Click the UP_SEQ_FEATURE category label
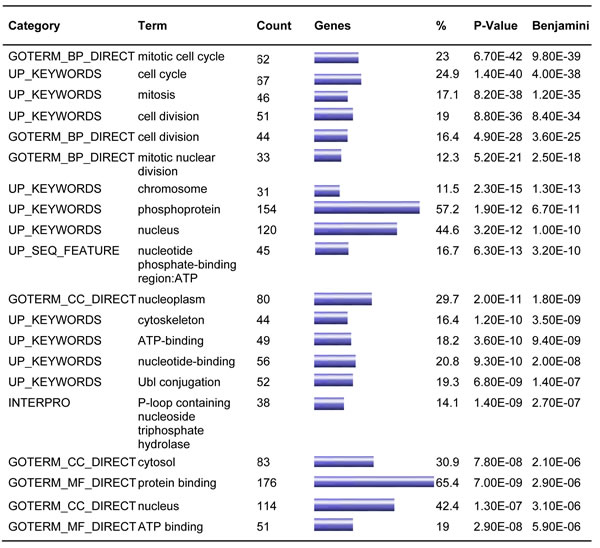This screenshot has width=600, height=548. [x=54, y=250]
